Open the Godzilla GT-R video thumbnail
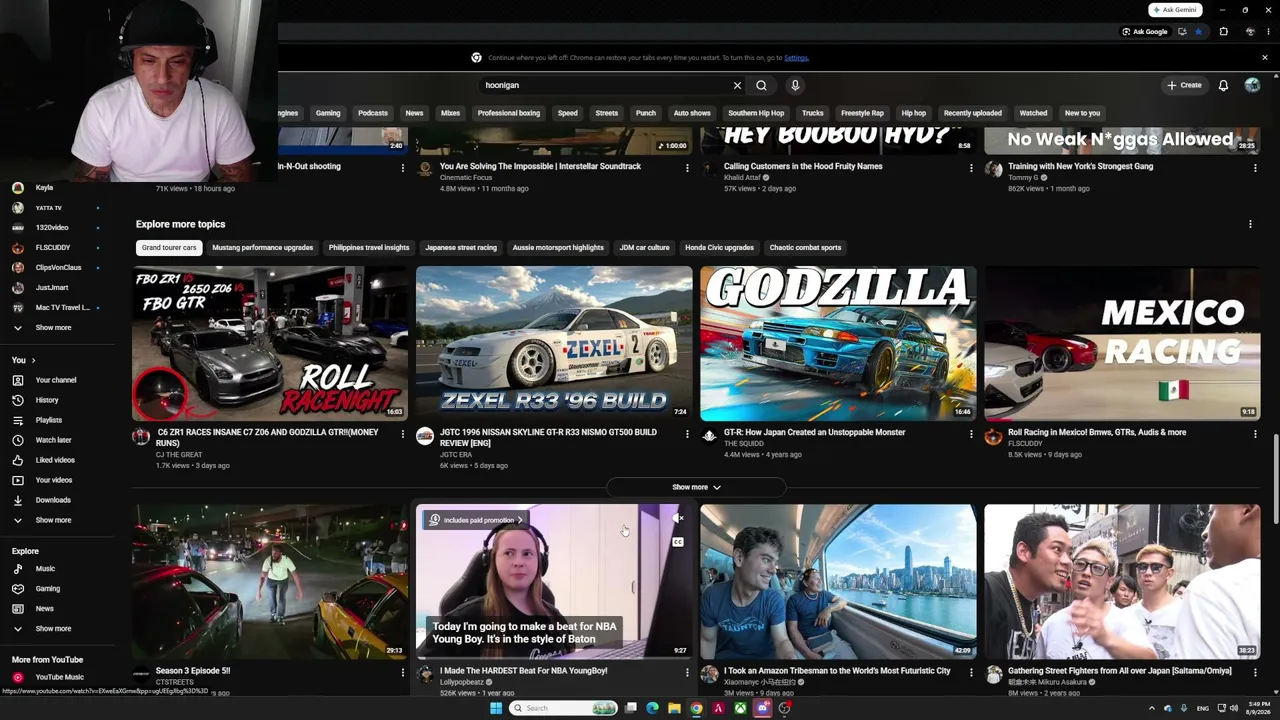The height and width of the screenshot is (720, 1280). (838, 343)
